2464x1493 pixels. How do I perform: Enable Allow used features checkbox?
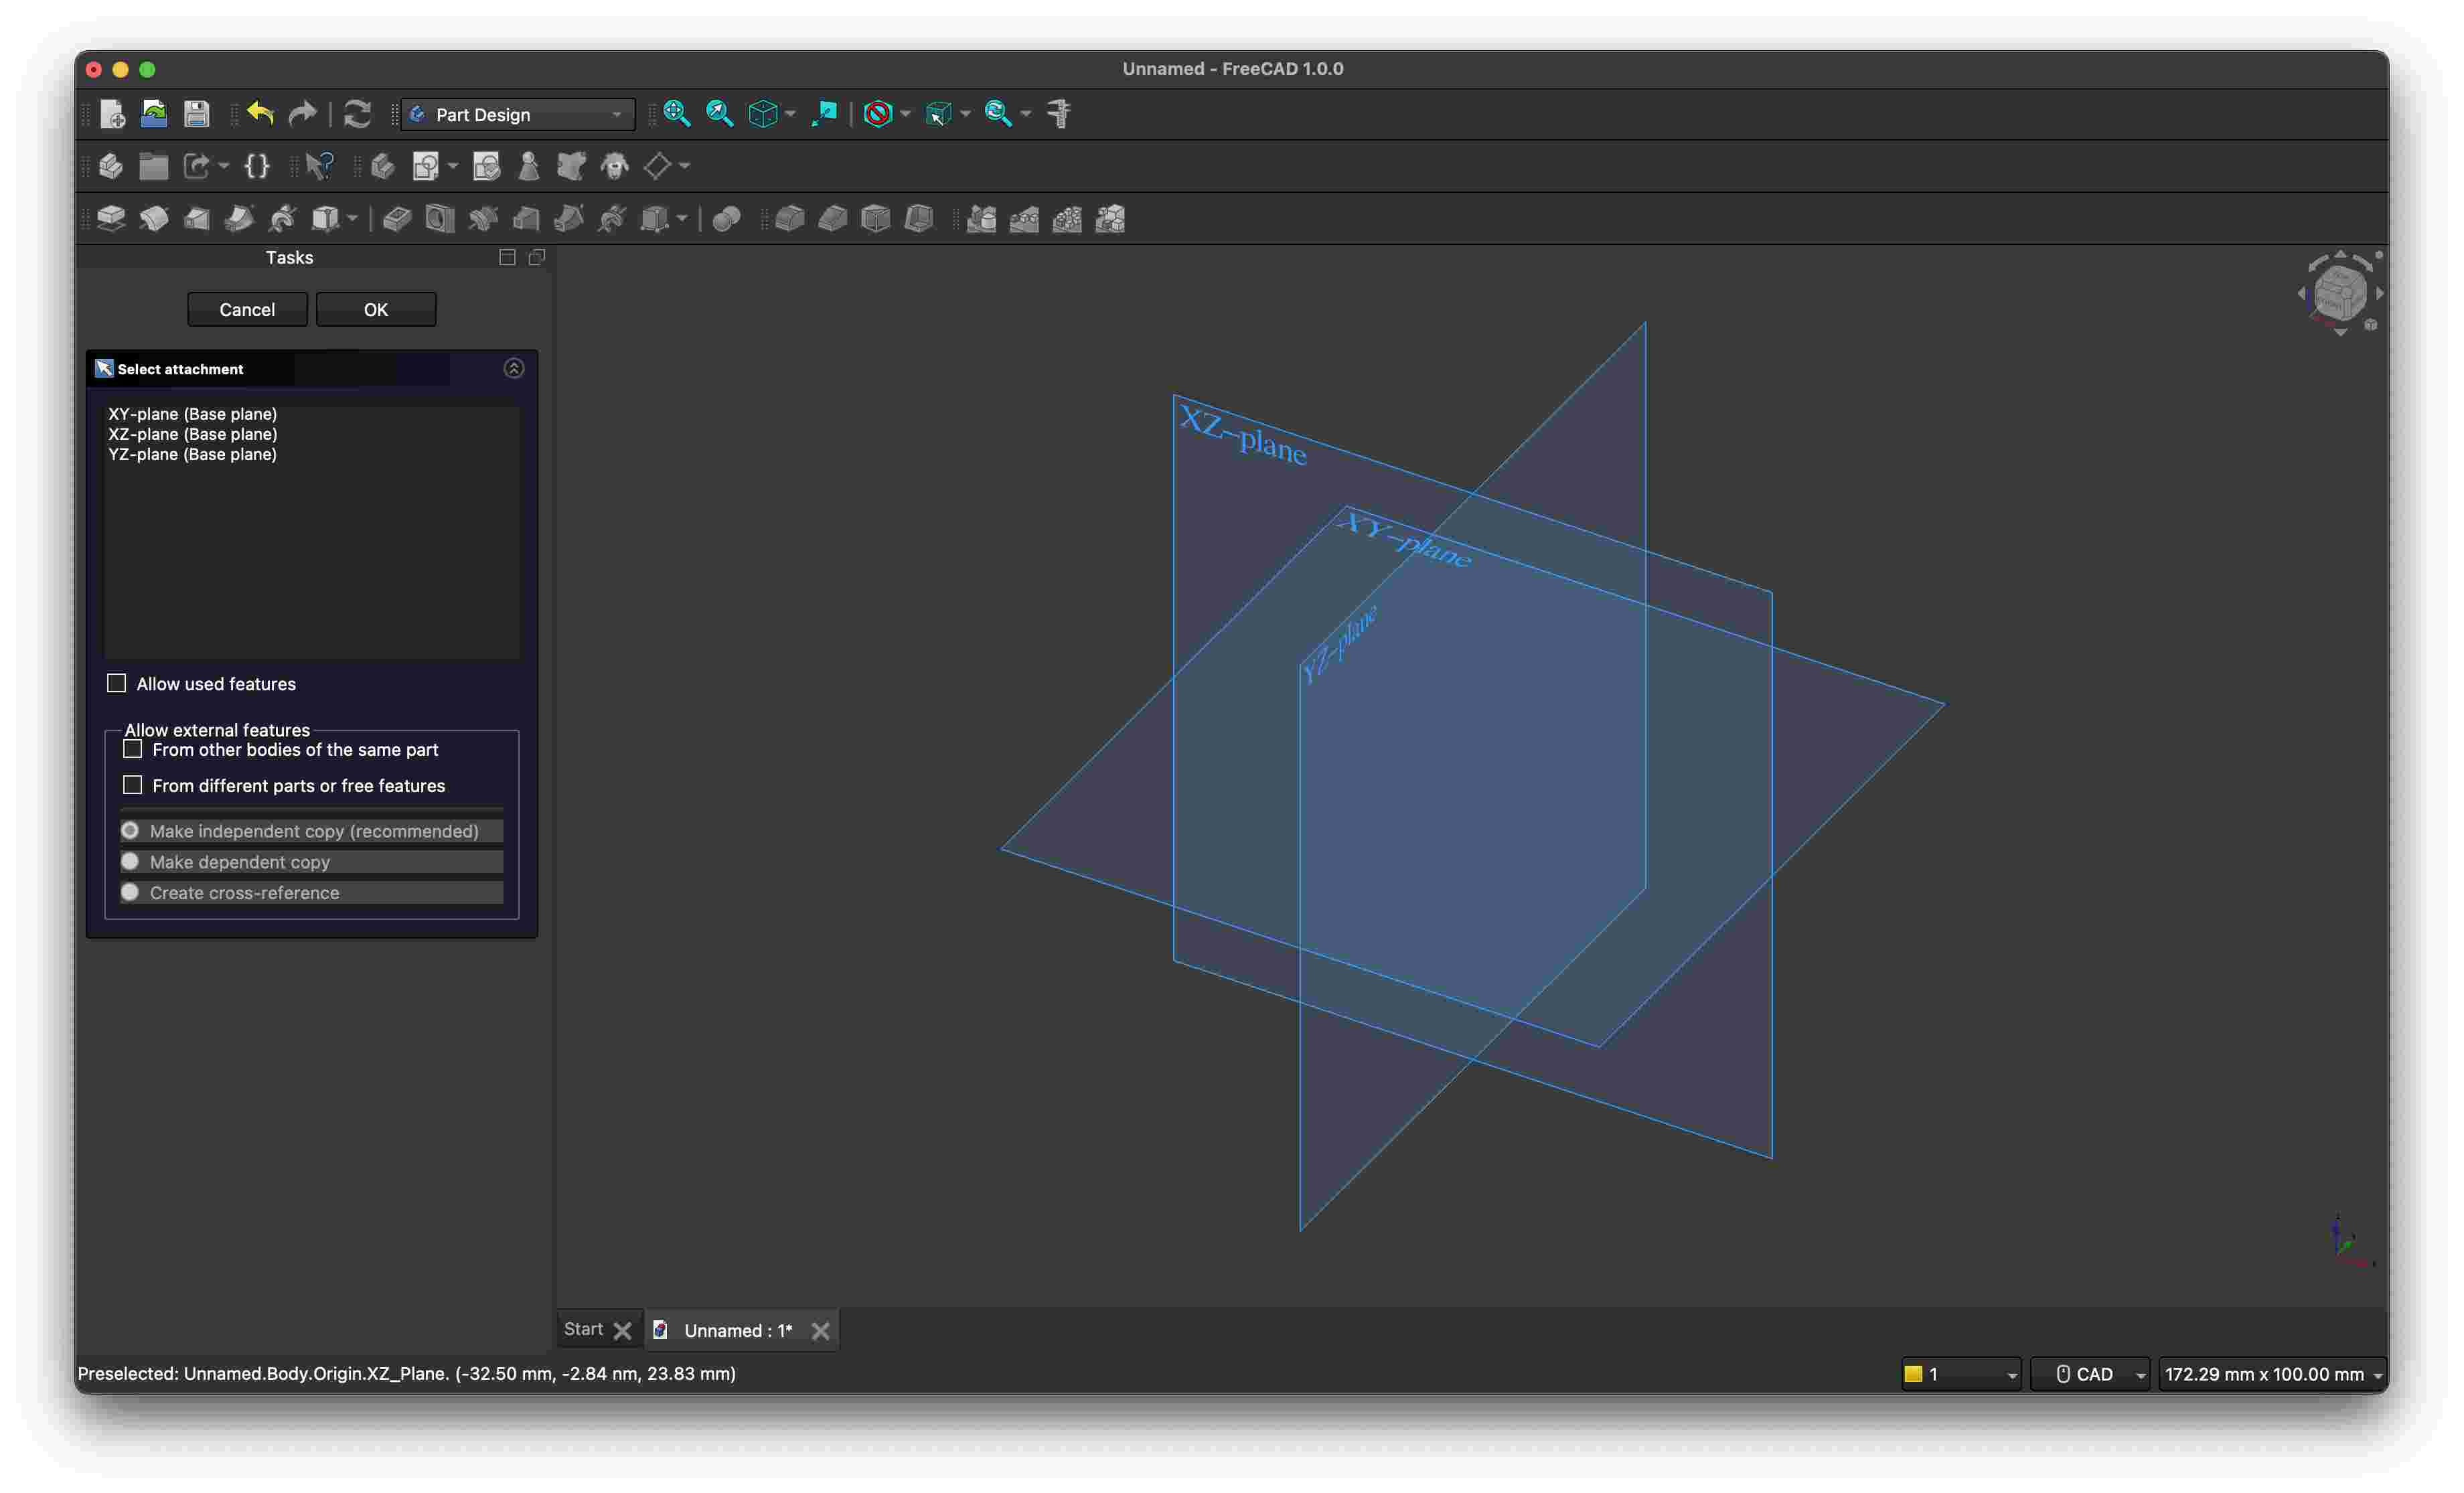click(x=117, y=683)
